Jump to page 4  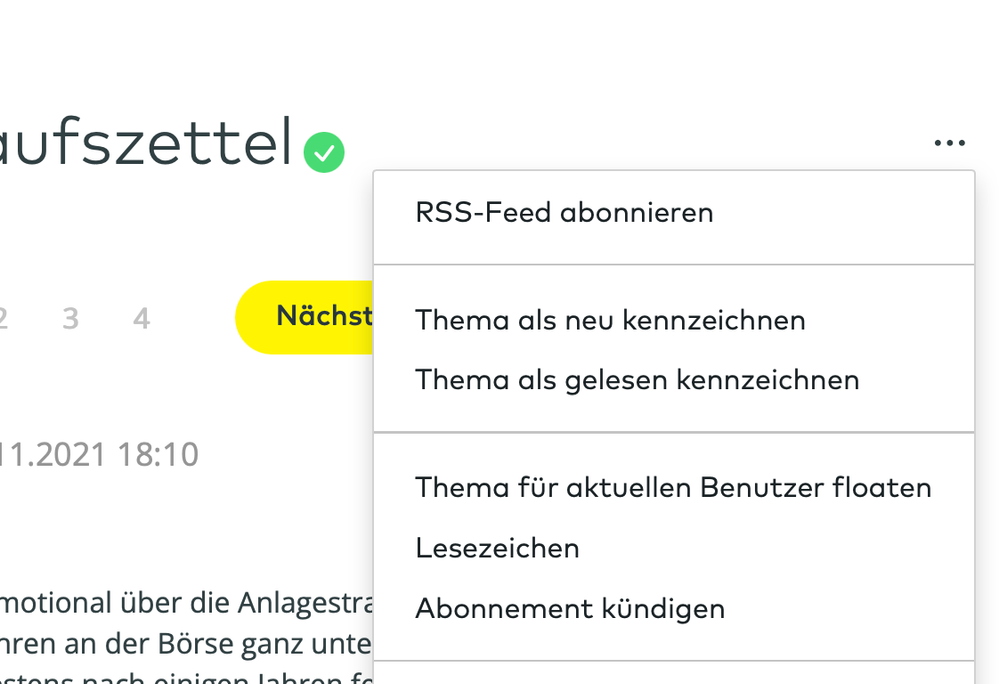point(141,319)
